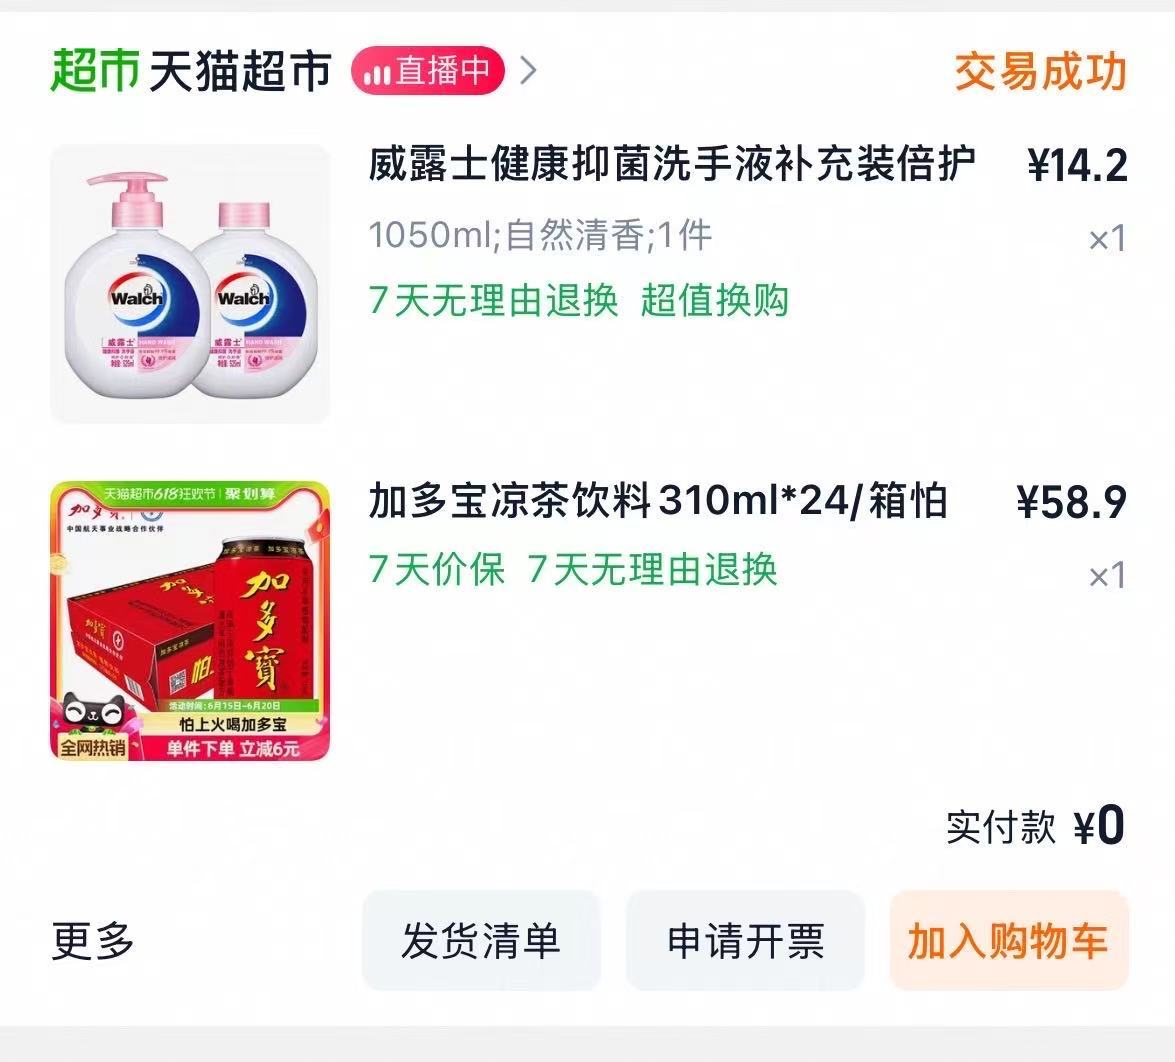Viewport: 1175px width, 1062px height.
Task: Click 发货清单 shipping list button
Action: pos(481,941)
